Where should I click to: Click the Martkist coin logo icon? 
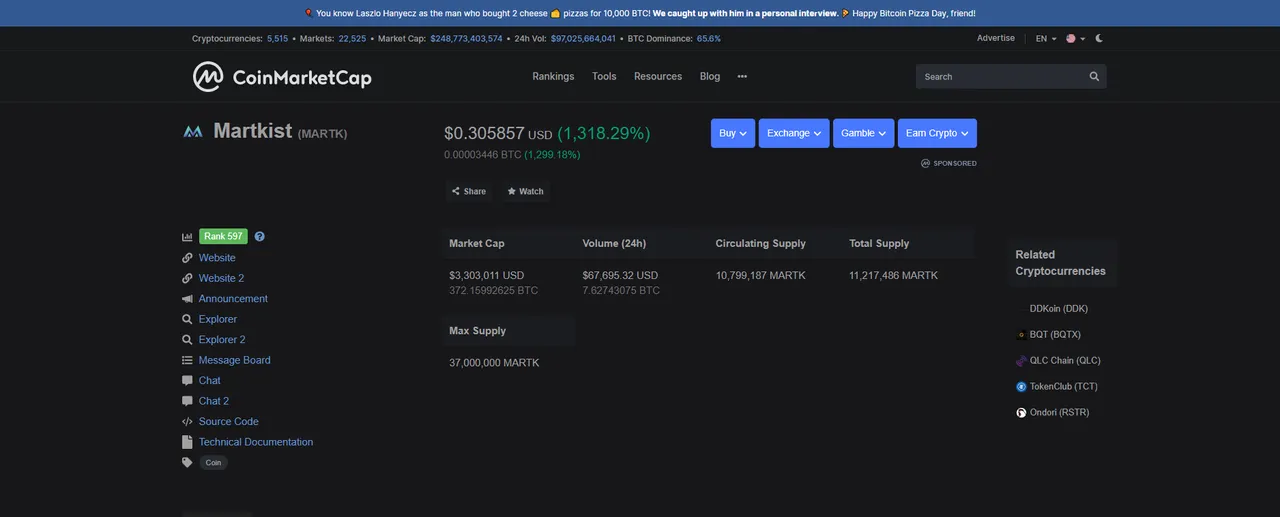click(193, 131)
